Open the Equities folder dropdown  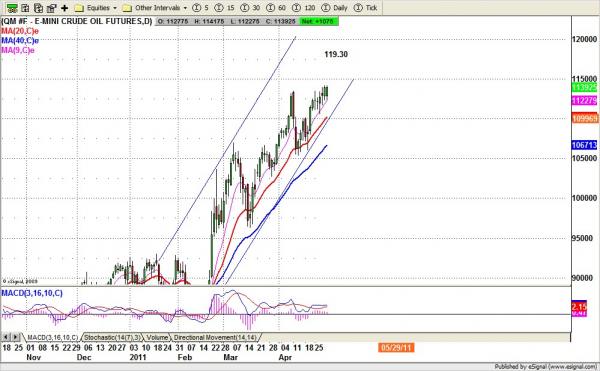(96, 8)
